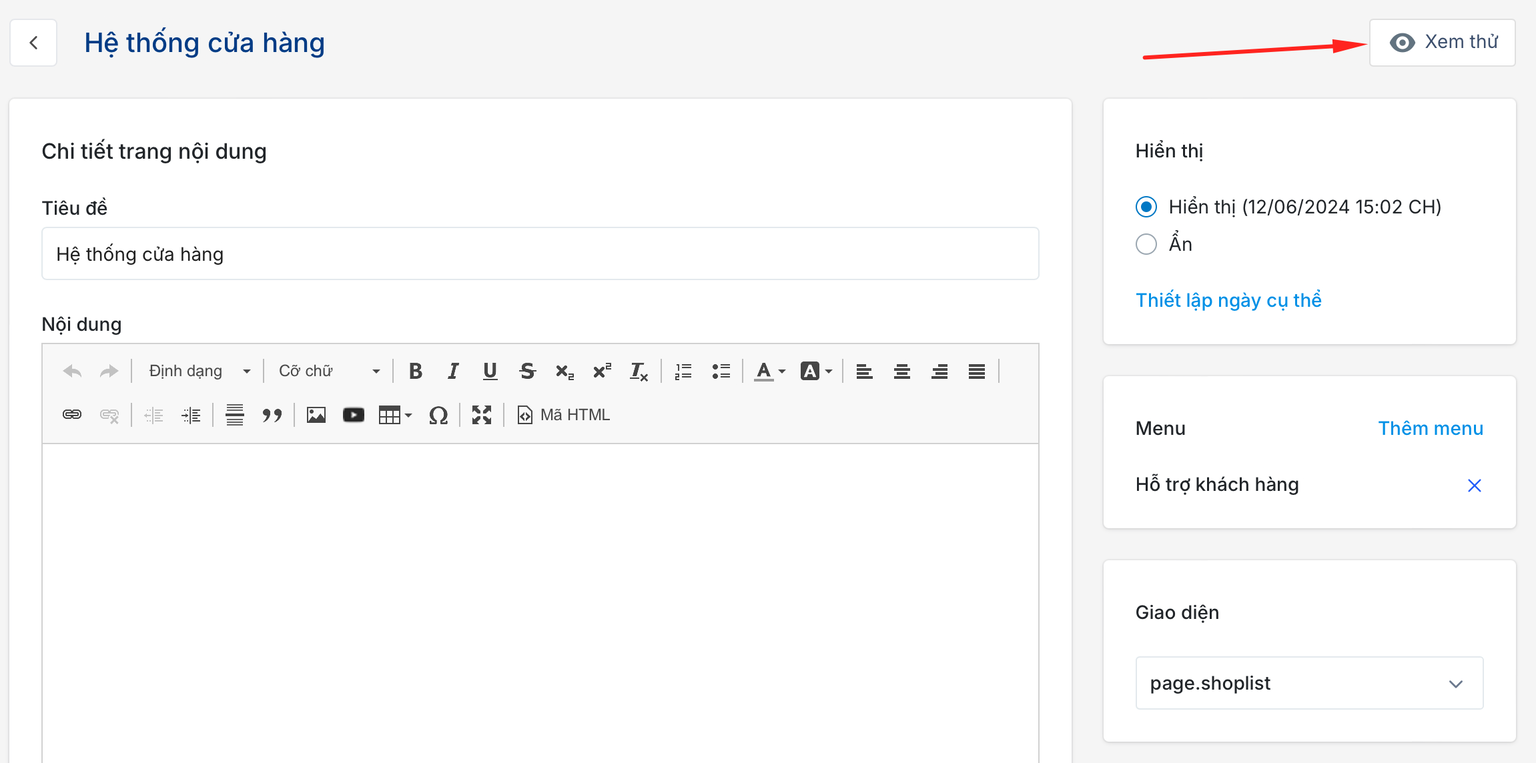1536x763 pixels.
Task: Click the Bold formatting icon
Action: 416,371
